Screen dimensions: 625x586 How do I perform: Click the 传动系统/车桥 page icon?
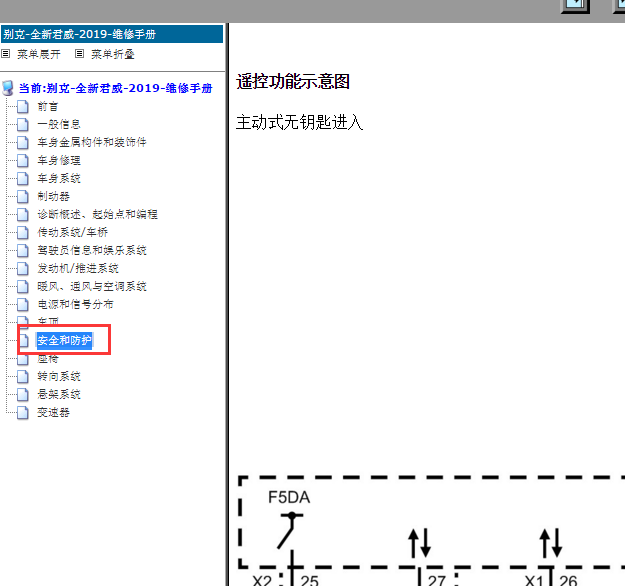point(23,232)
